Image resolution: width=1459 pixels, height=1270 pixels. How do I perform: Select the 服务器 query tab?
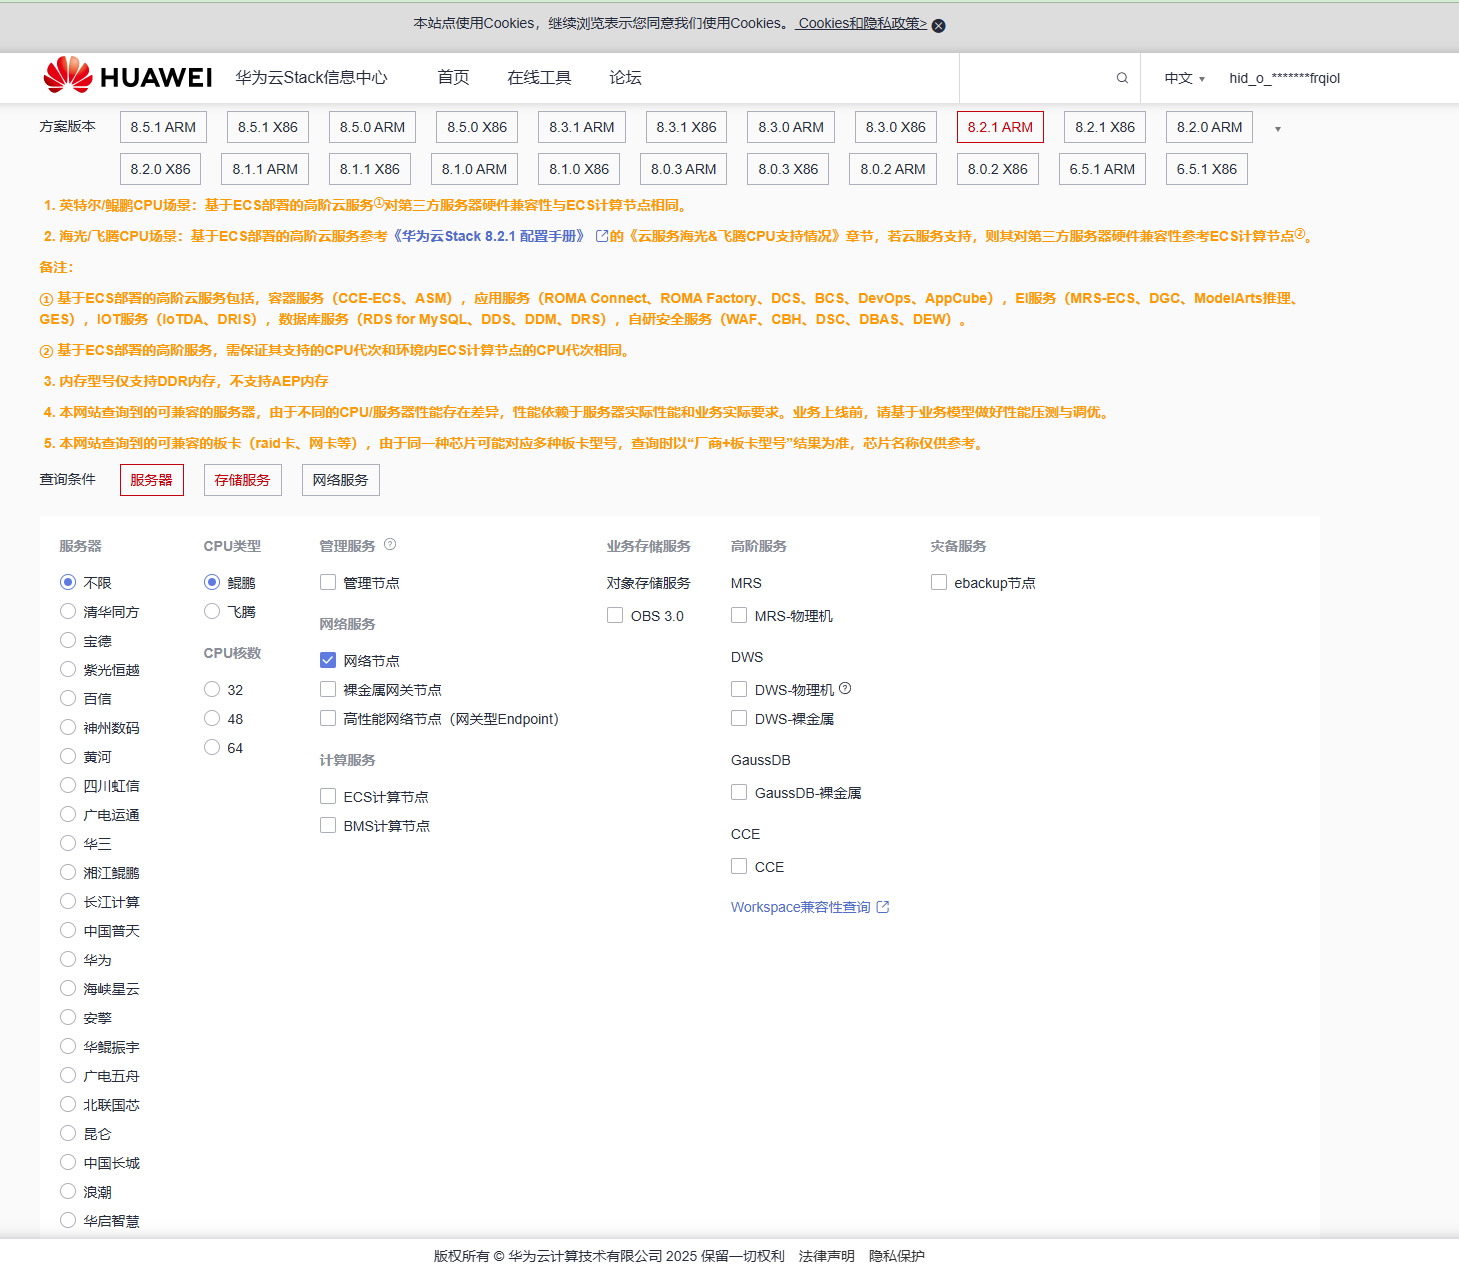pos(152,480)
